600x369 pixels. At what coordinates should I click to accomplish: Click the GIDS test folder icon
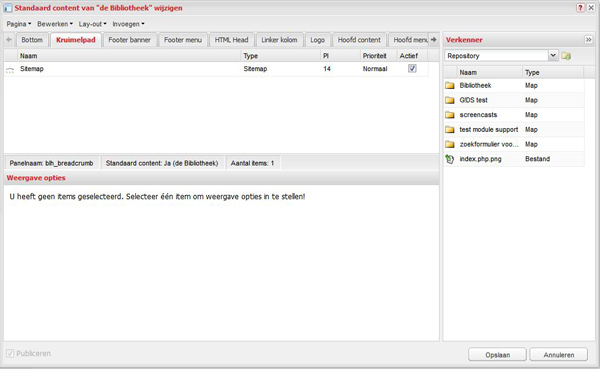click(450, 100)
